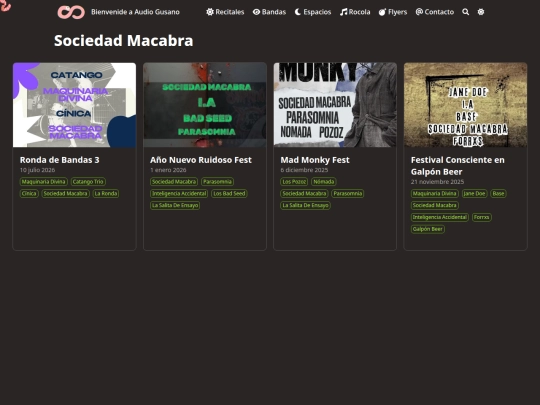Open the Contacto page
540x405 pixels.
tap(435, 12)
